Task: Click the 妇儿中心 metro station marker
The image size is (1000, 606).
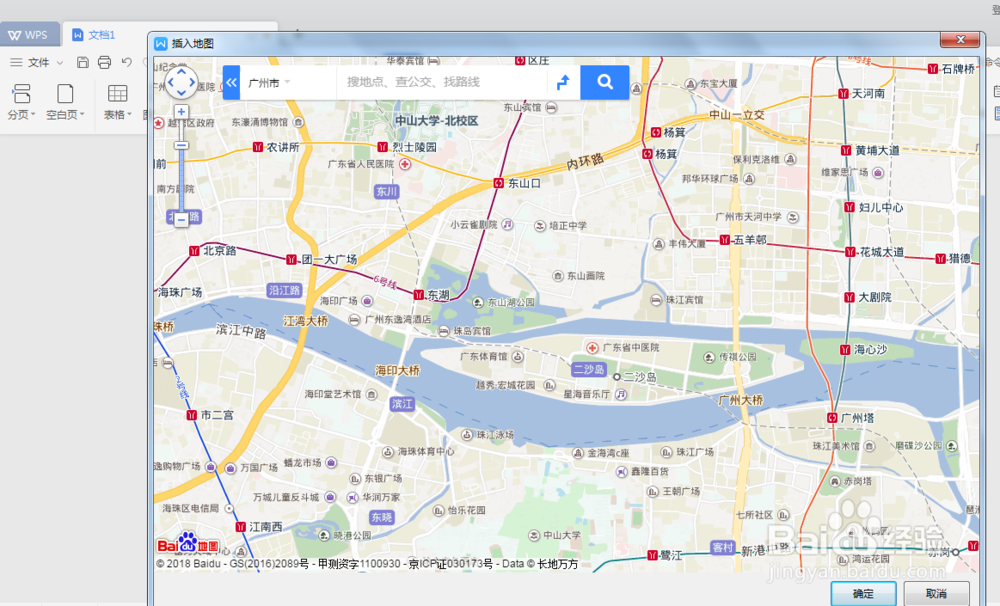Action: tap(849, 207)
